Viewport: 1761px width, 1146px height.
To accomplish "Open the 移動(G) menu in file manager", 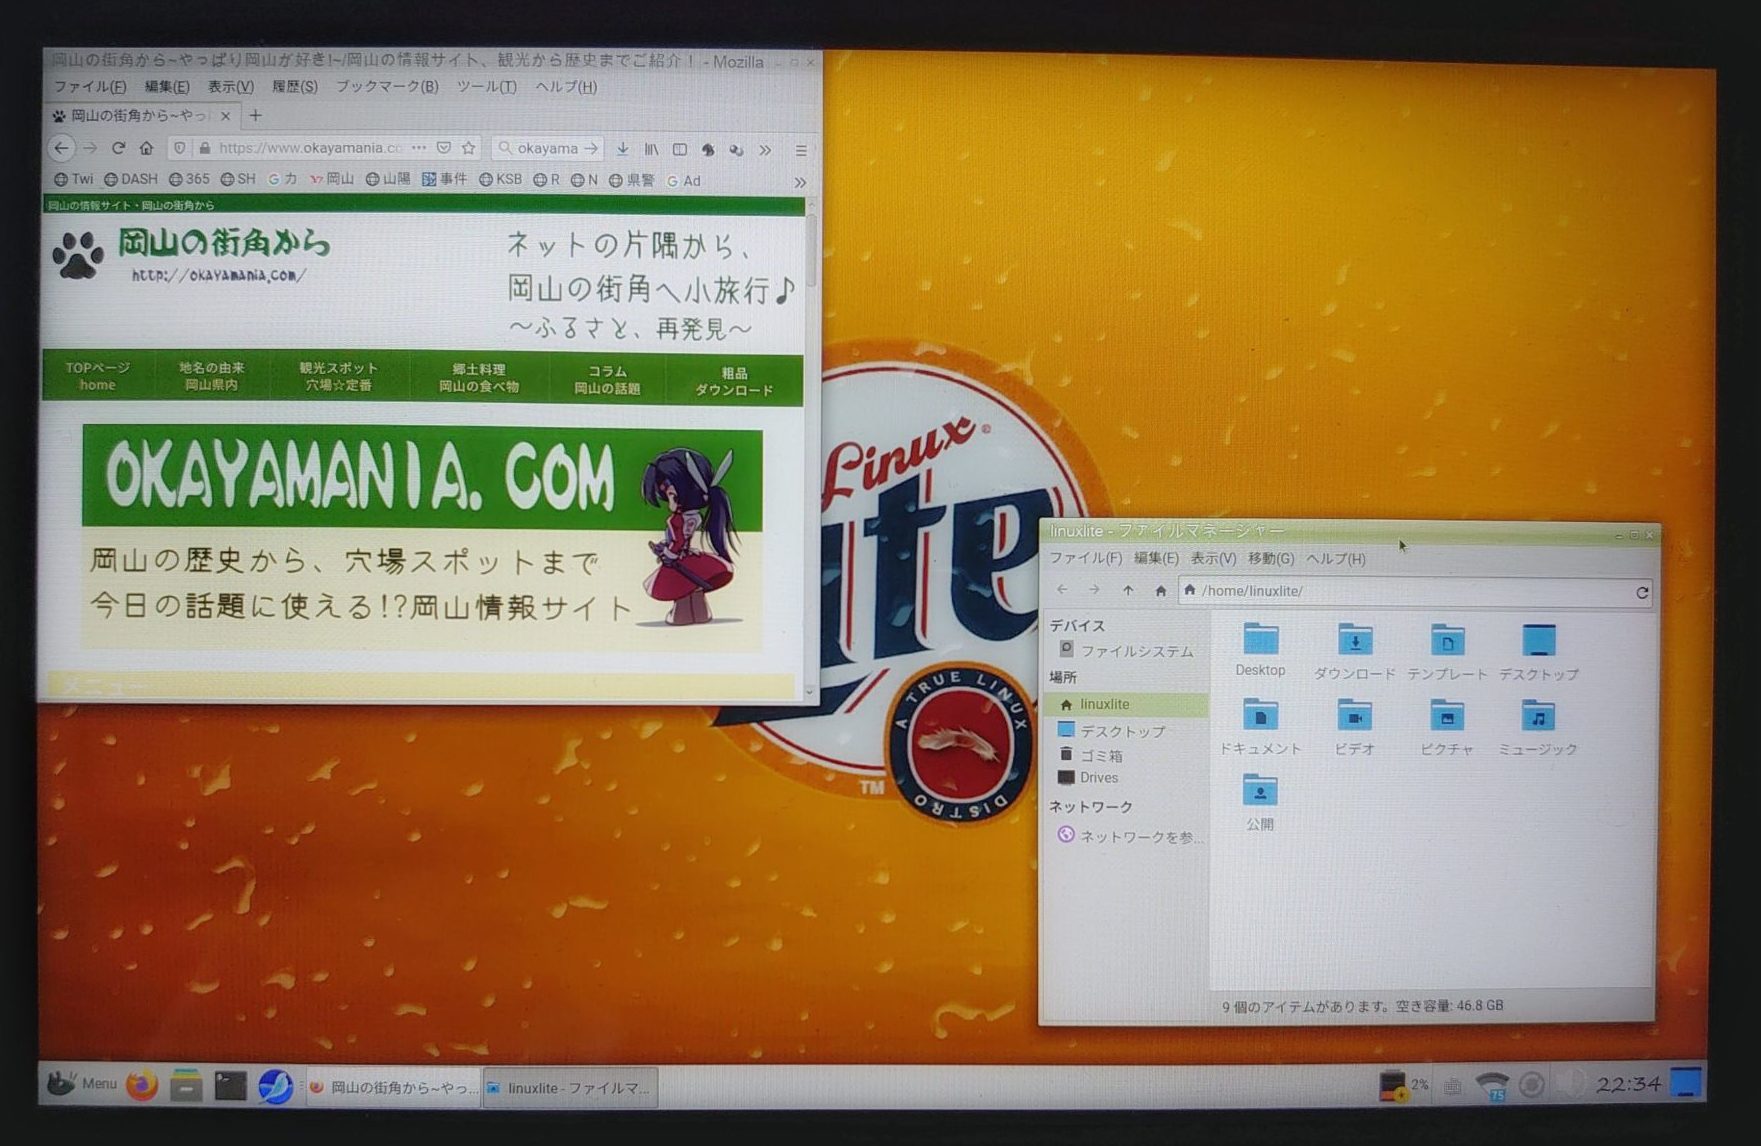I will coord(1270,559).
